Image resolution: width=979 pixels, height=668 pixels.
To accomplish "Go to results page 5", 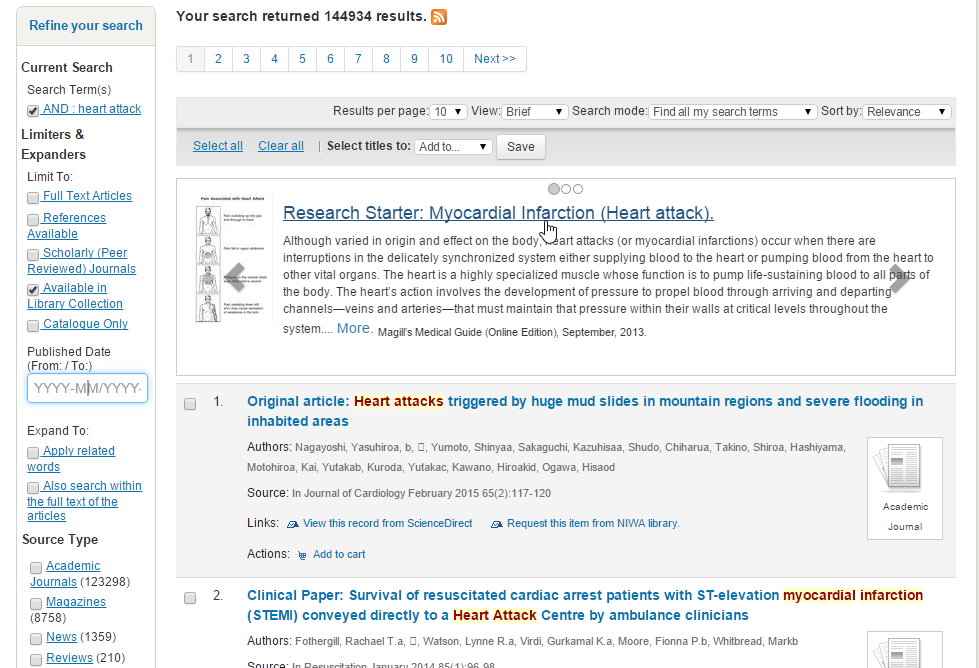I will [x=302, y=59].
